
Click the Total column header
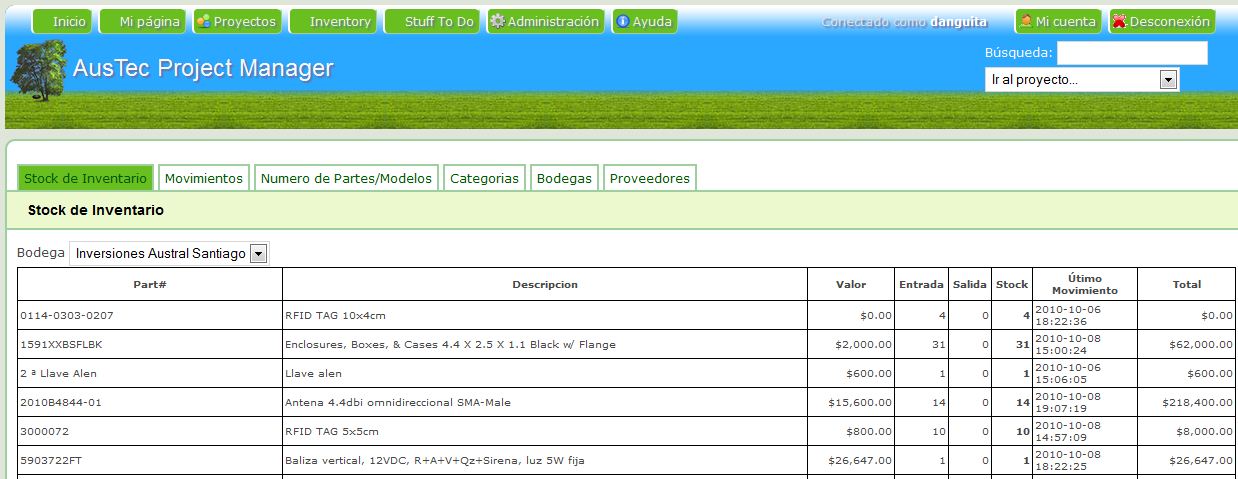tap(1186, 285)
